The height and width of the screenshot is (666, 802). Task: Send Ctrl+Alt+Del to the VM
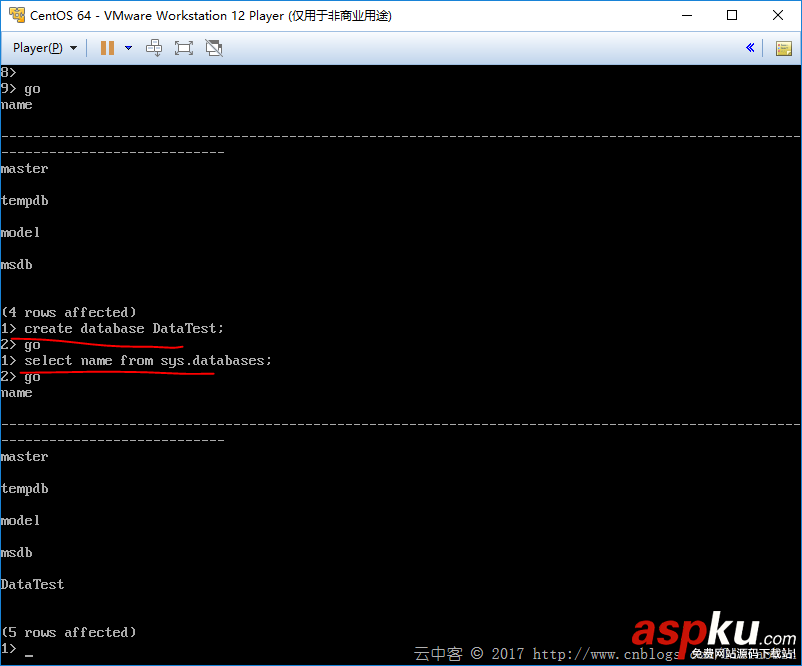point(154,48)
